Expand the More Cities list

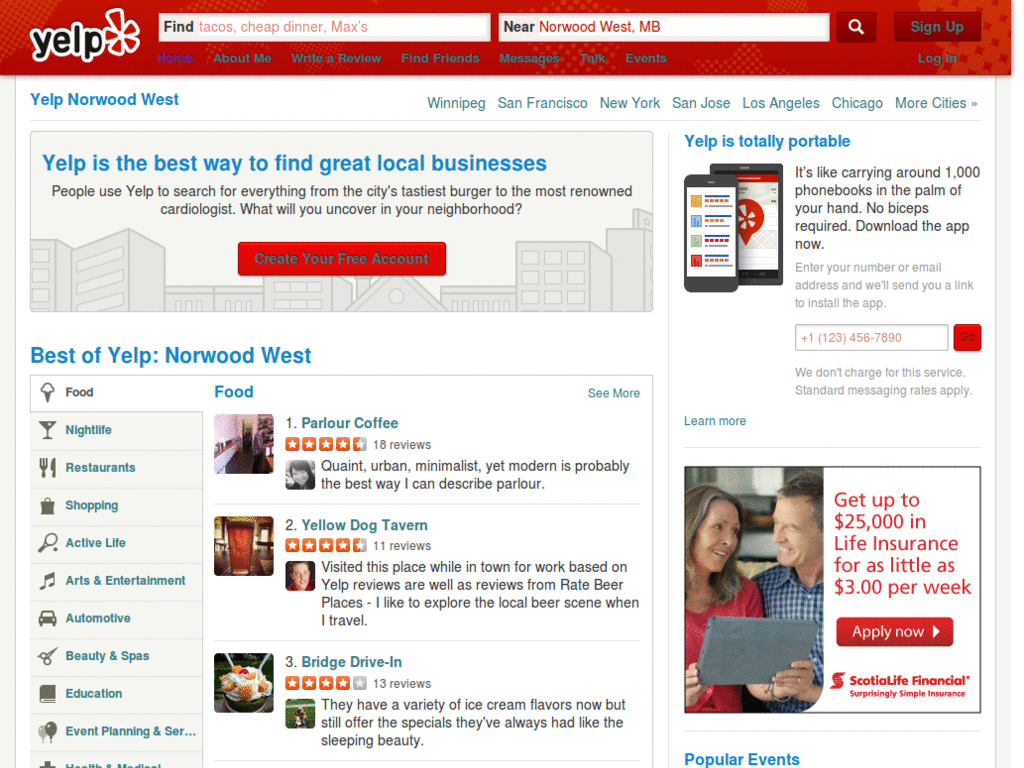936,102
